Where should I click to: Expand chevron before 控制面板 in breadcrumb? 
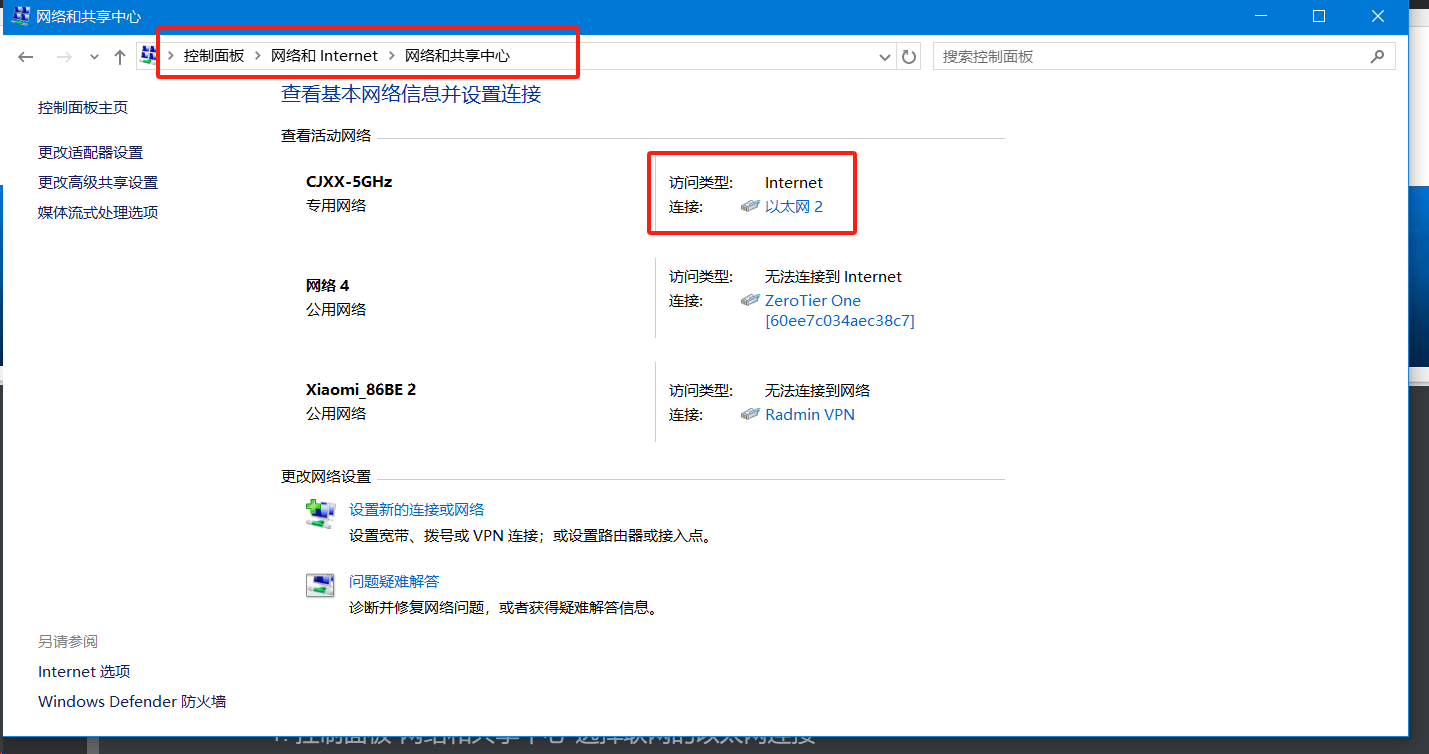pos(171,56)
